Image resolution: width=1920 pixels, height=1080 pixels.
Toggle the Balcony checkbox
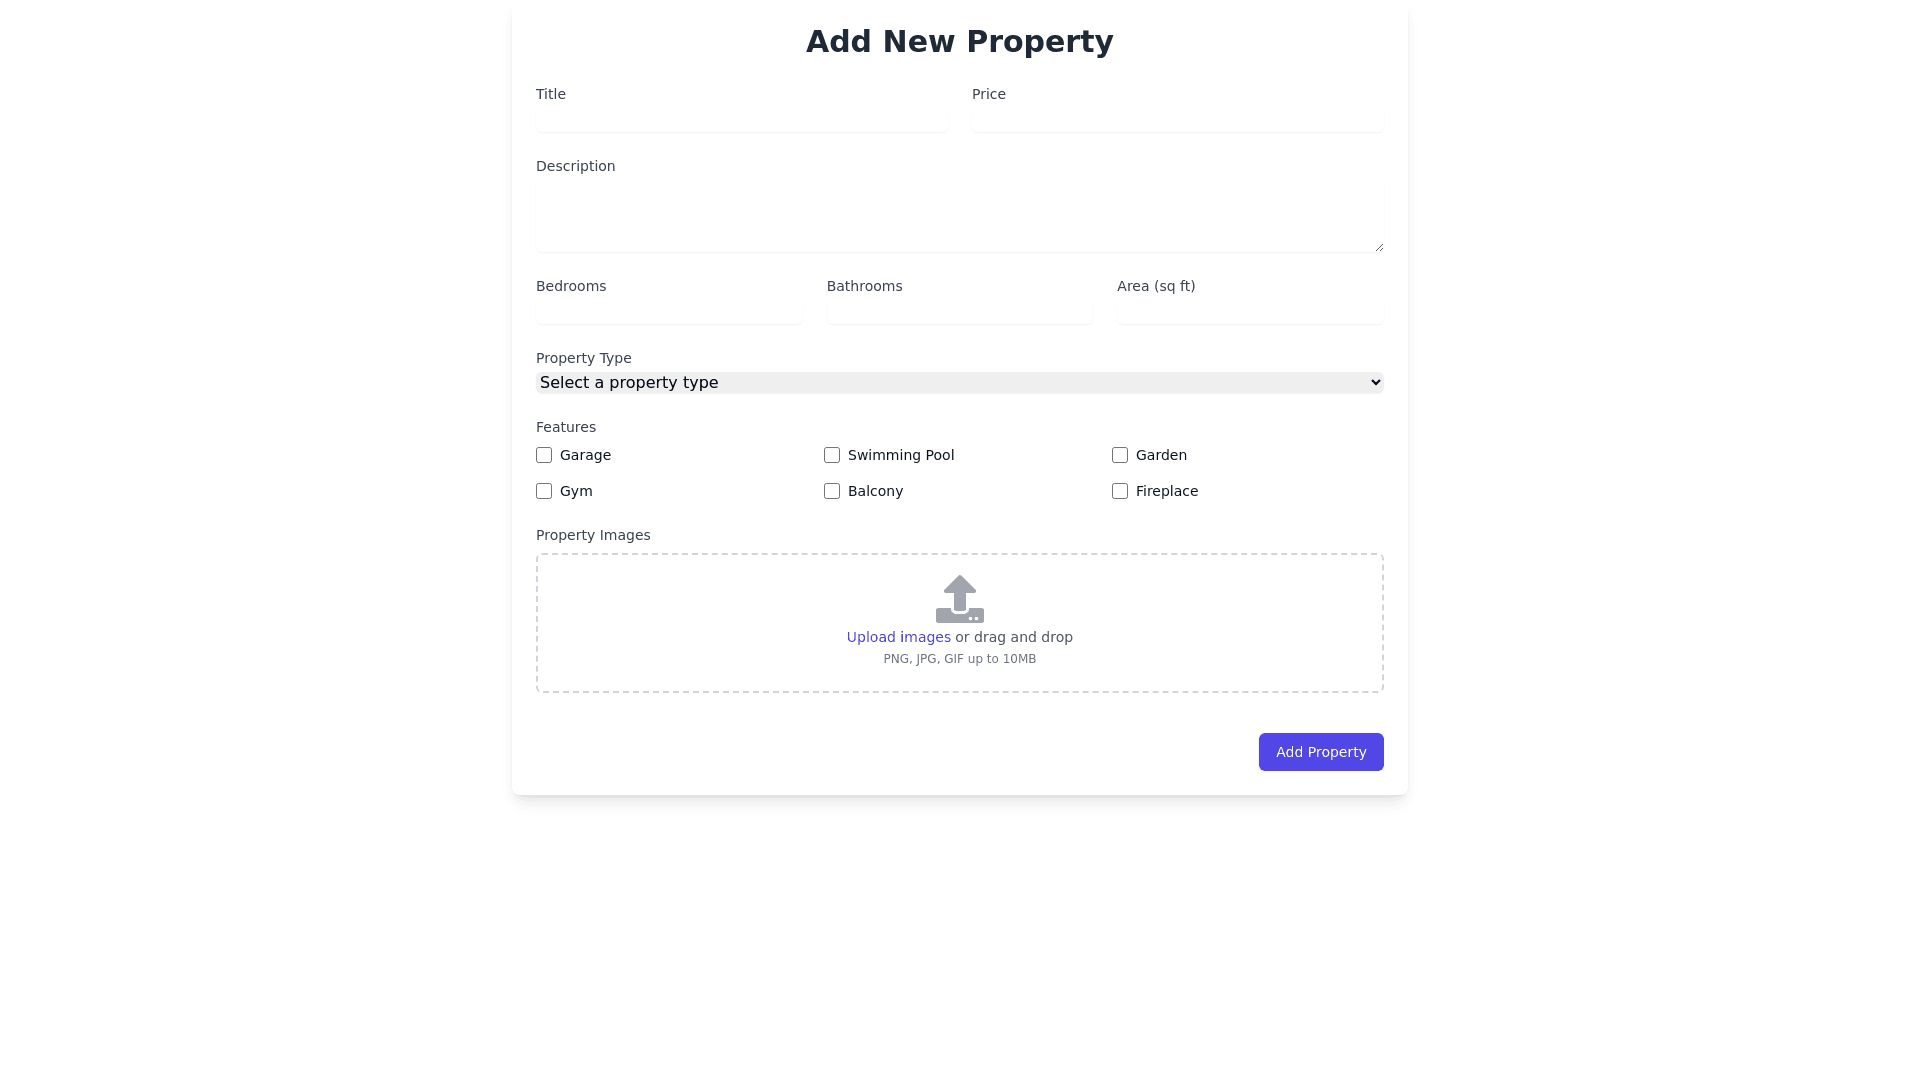tap(832, 491)
